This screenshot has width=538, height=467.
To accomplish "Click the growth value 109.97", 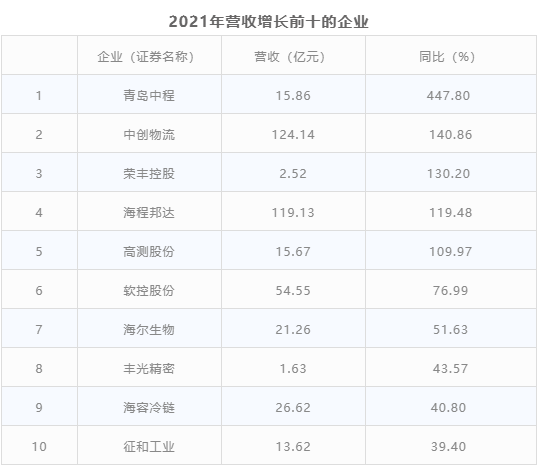I will pyautogui.click(x=451, y=252).
